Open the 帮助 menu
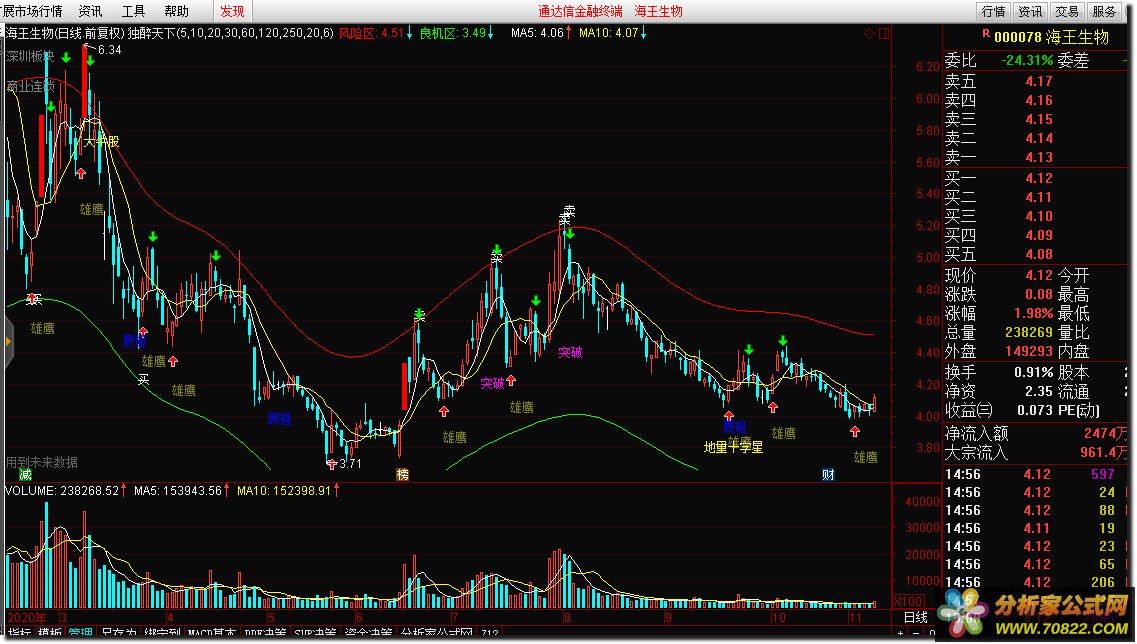Viewport: 1137px width, 644px height. [x=176, y=11]
